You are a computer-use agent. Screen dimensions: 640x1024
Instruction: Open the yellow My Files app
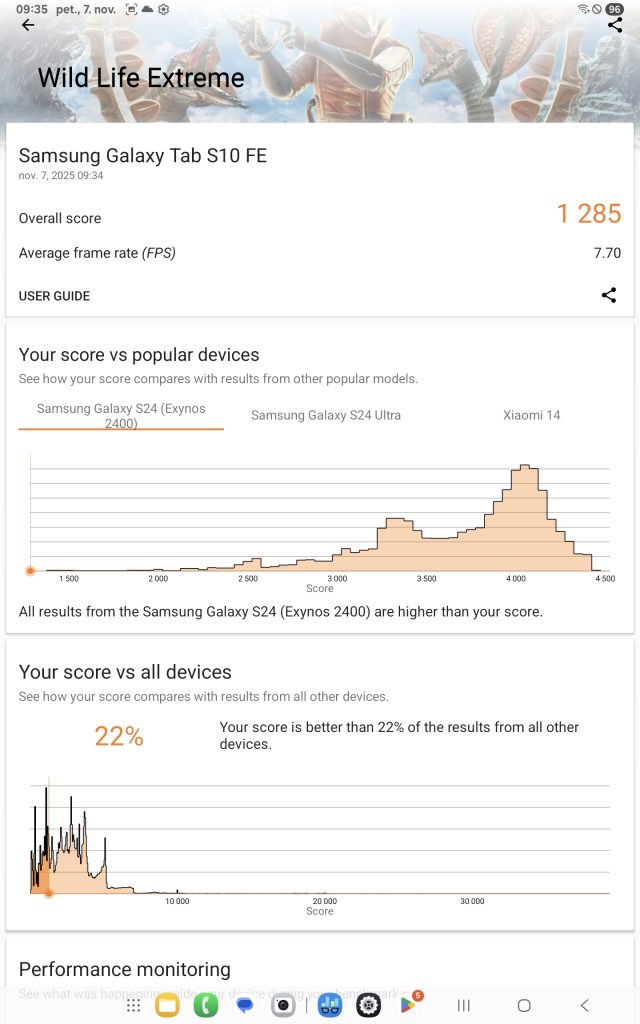pos(167,1005)
